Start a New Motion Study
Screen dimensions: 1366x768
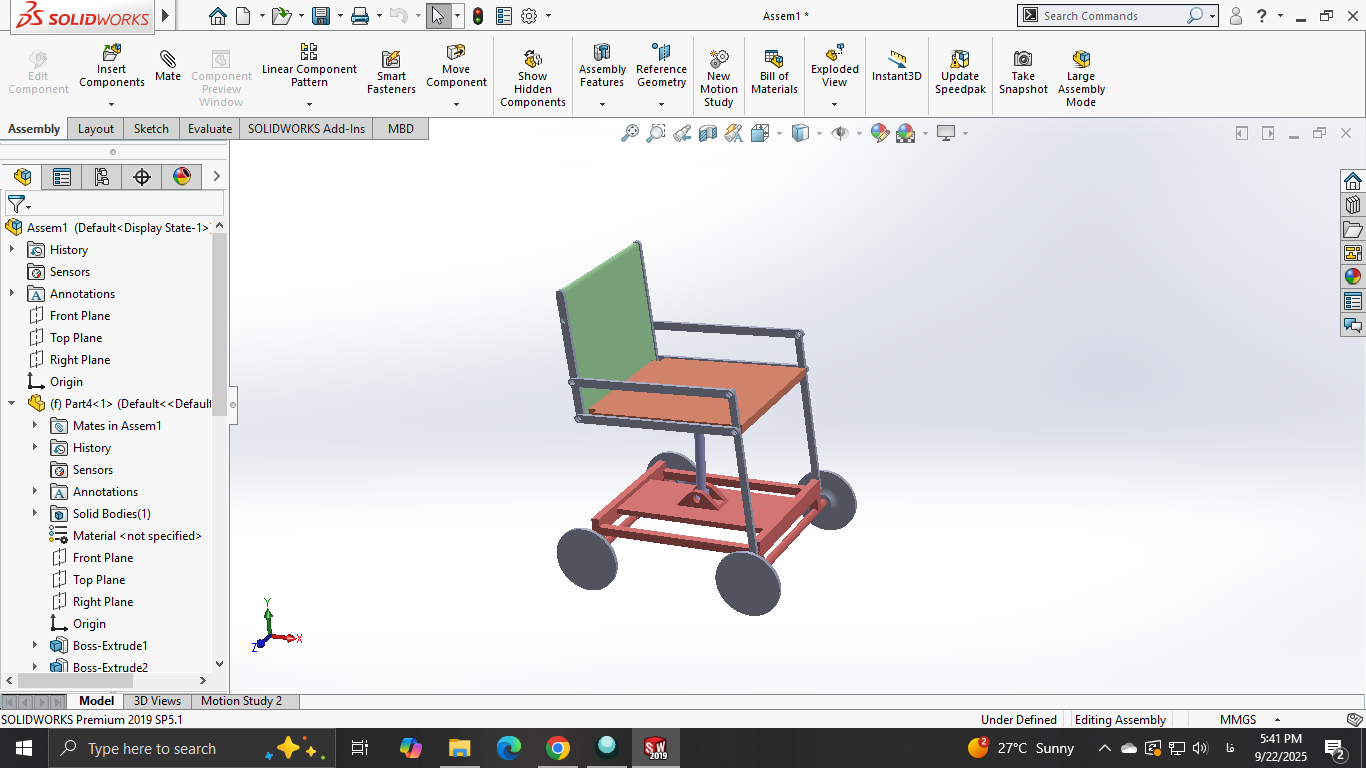click(x=719, y=78)
